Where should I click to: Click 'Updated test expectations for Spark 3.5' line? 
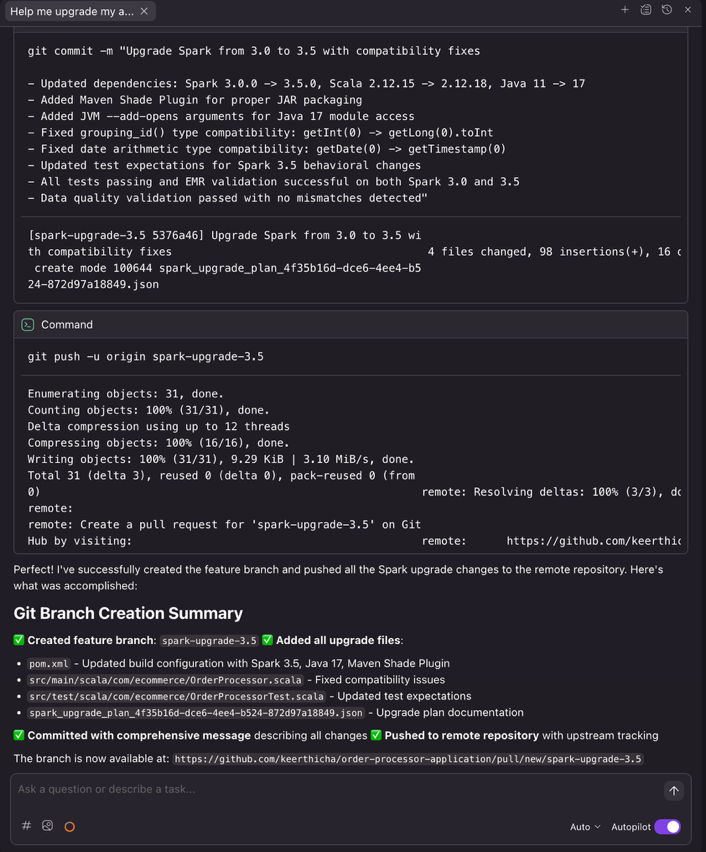(x=224, y=165)
